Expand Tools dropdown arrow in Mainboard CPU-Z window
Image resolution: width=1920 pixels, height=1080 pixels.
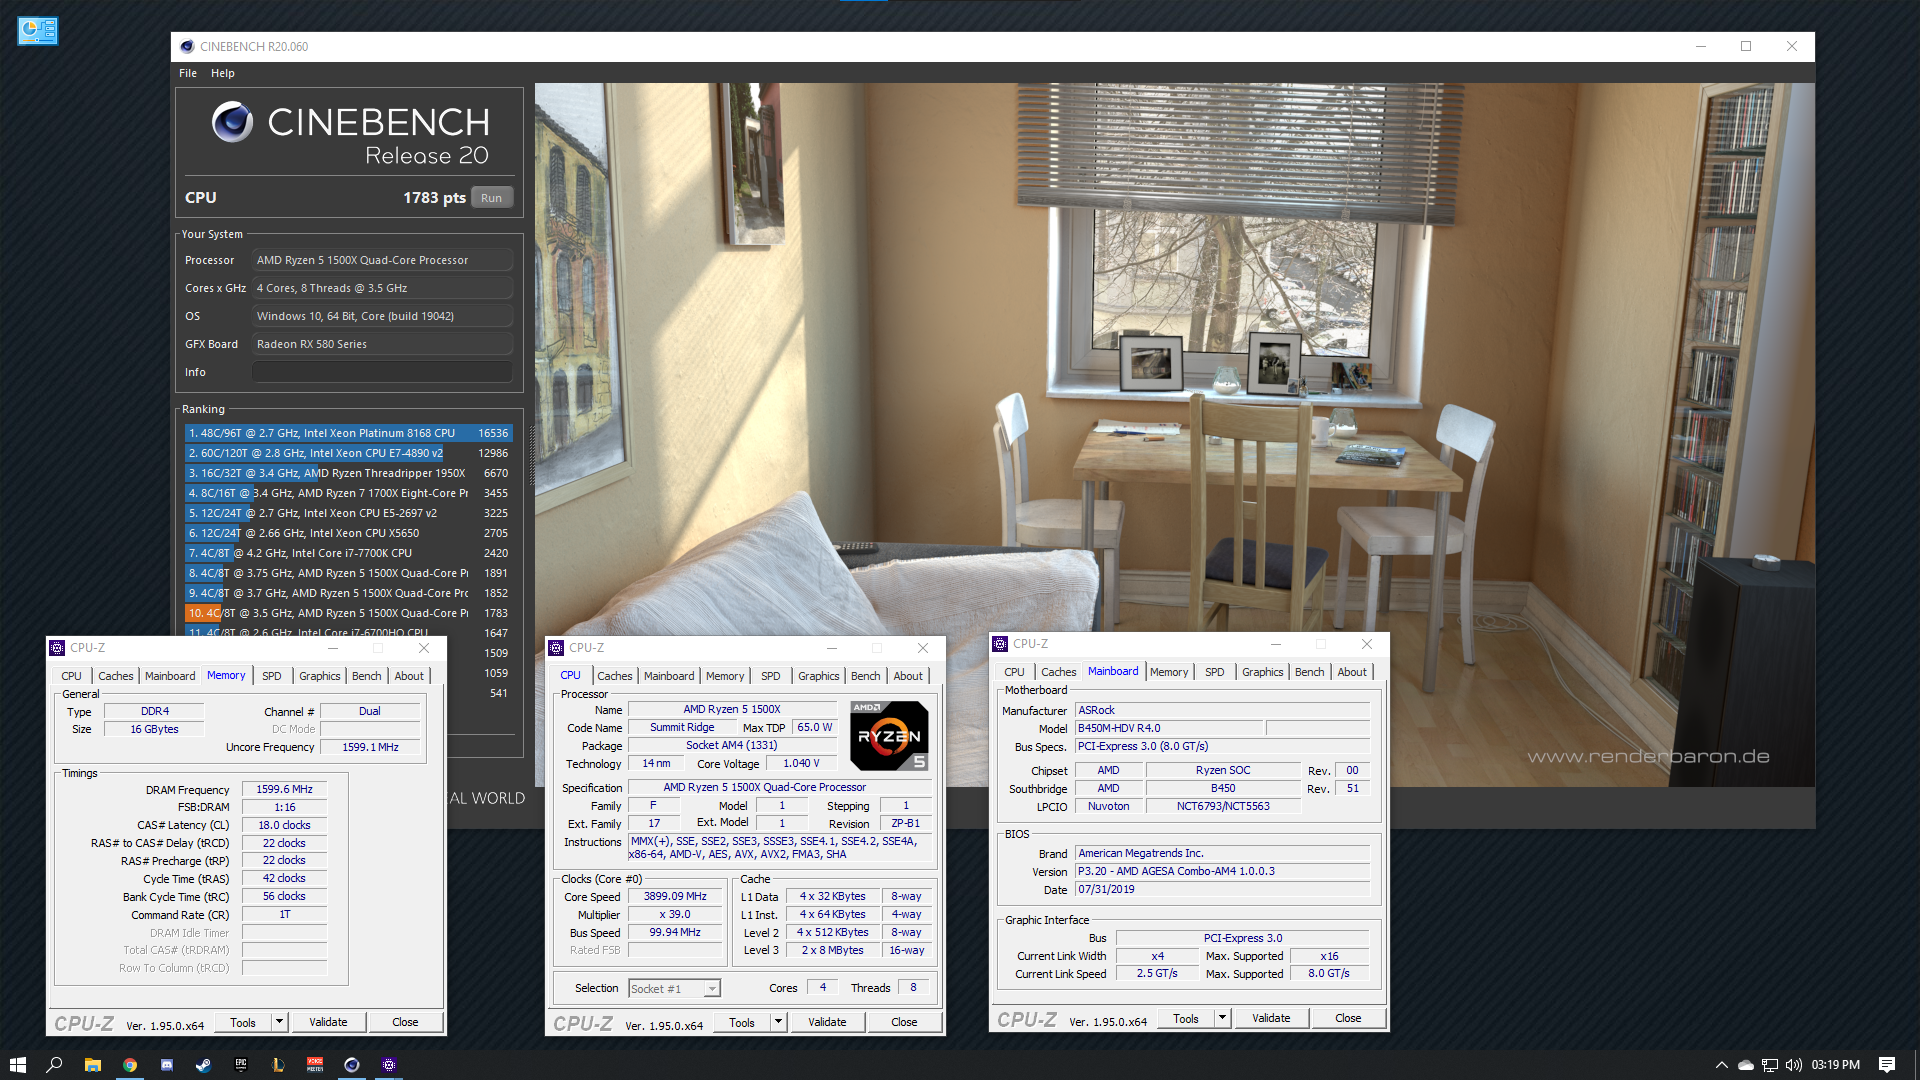pyautogui.click(x=1222, y=1018)
